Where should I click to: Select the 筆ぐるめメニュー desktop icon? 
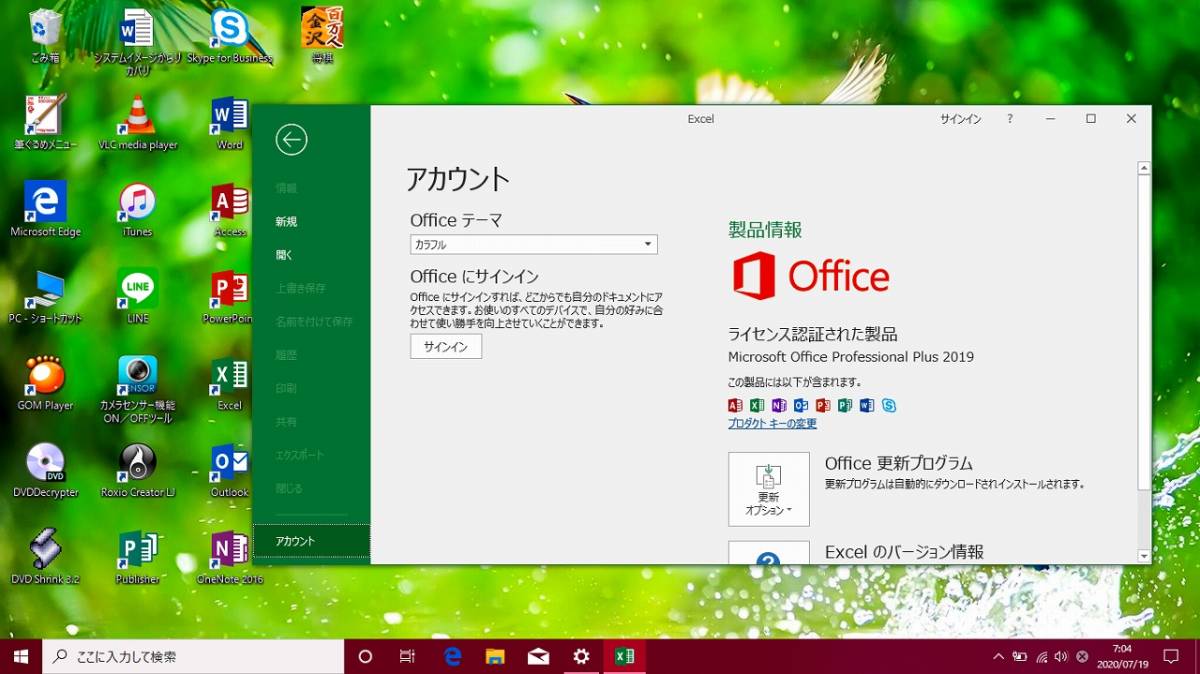pyautogui.click(x=45, y=123)
